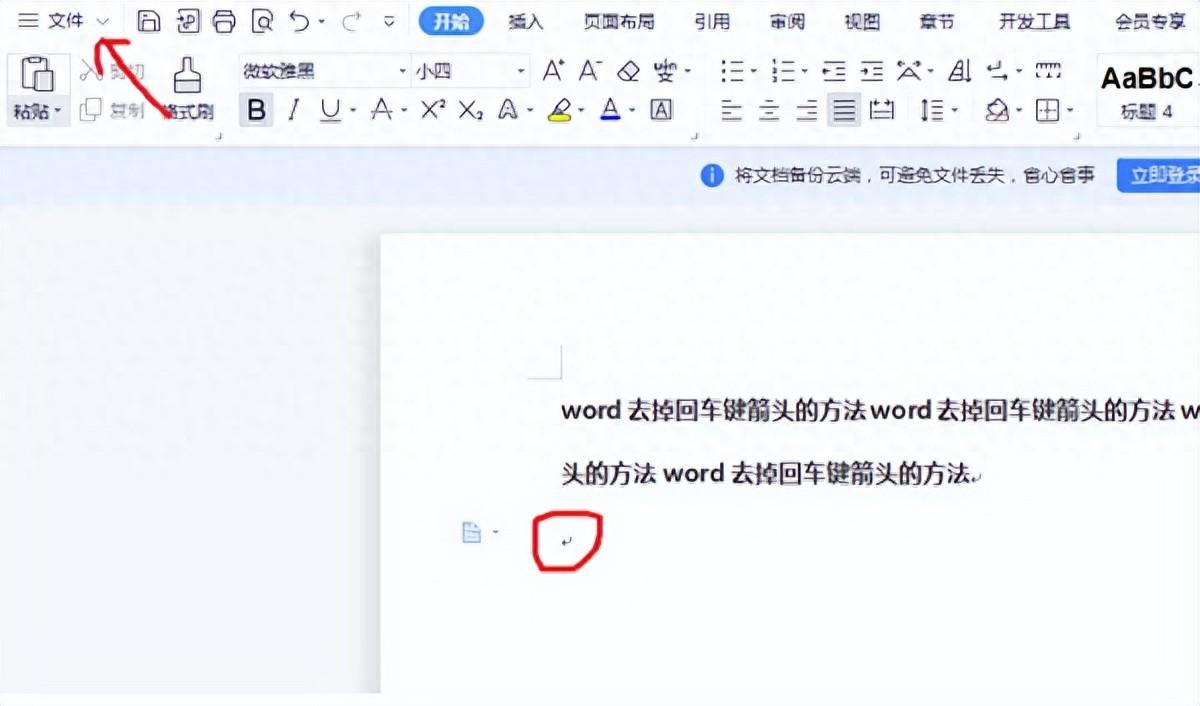Click the Subscript X₂ icon
Screen dimensions: 1200x706
(x=470, y=110)
